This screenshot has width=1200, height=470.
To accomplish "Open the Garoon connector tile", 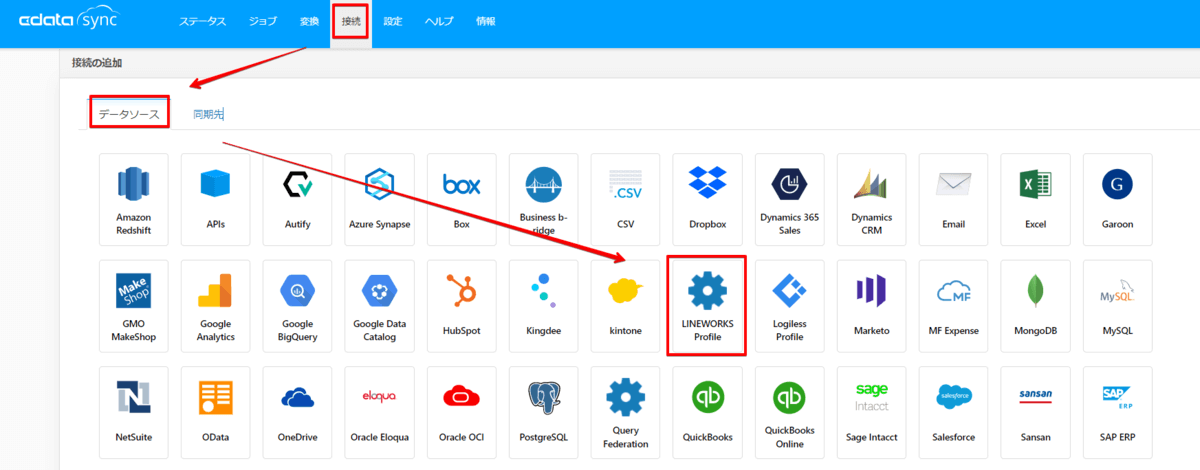I will (x=1118, y=198).
